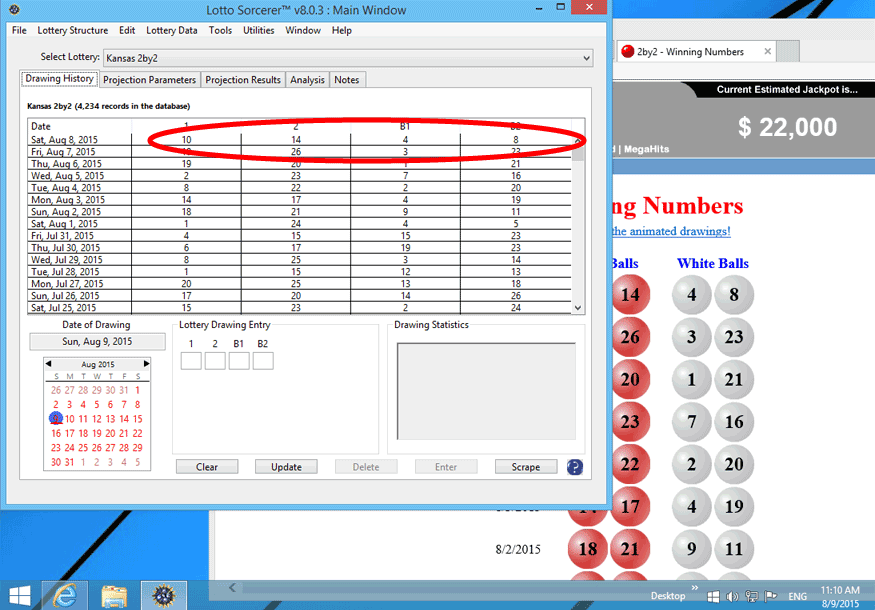
Task: Click the Scrape button
Action: coord(526,467)
